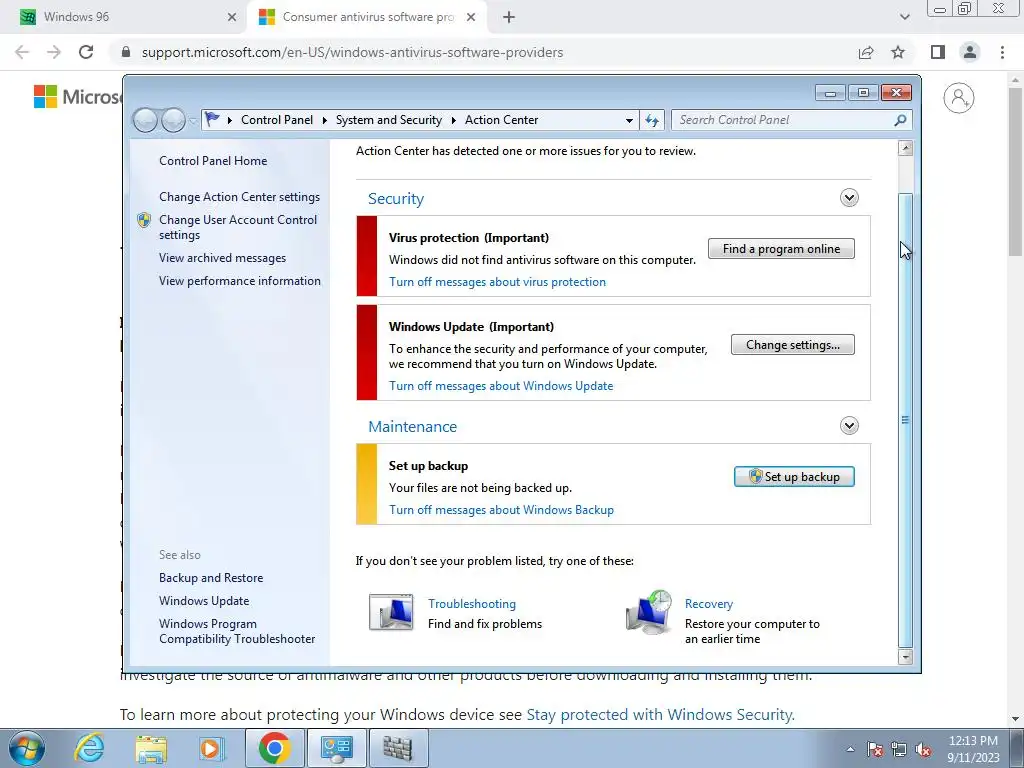The width and height of the screenshot is (1024, 768).
Task: Click the Microsoft account sign-in avatar
Action: (x=959, y=98)
